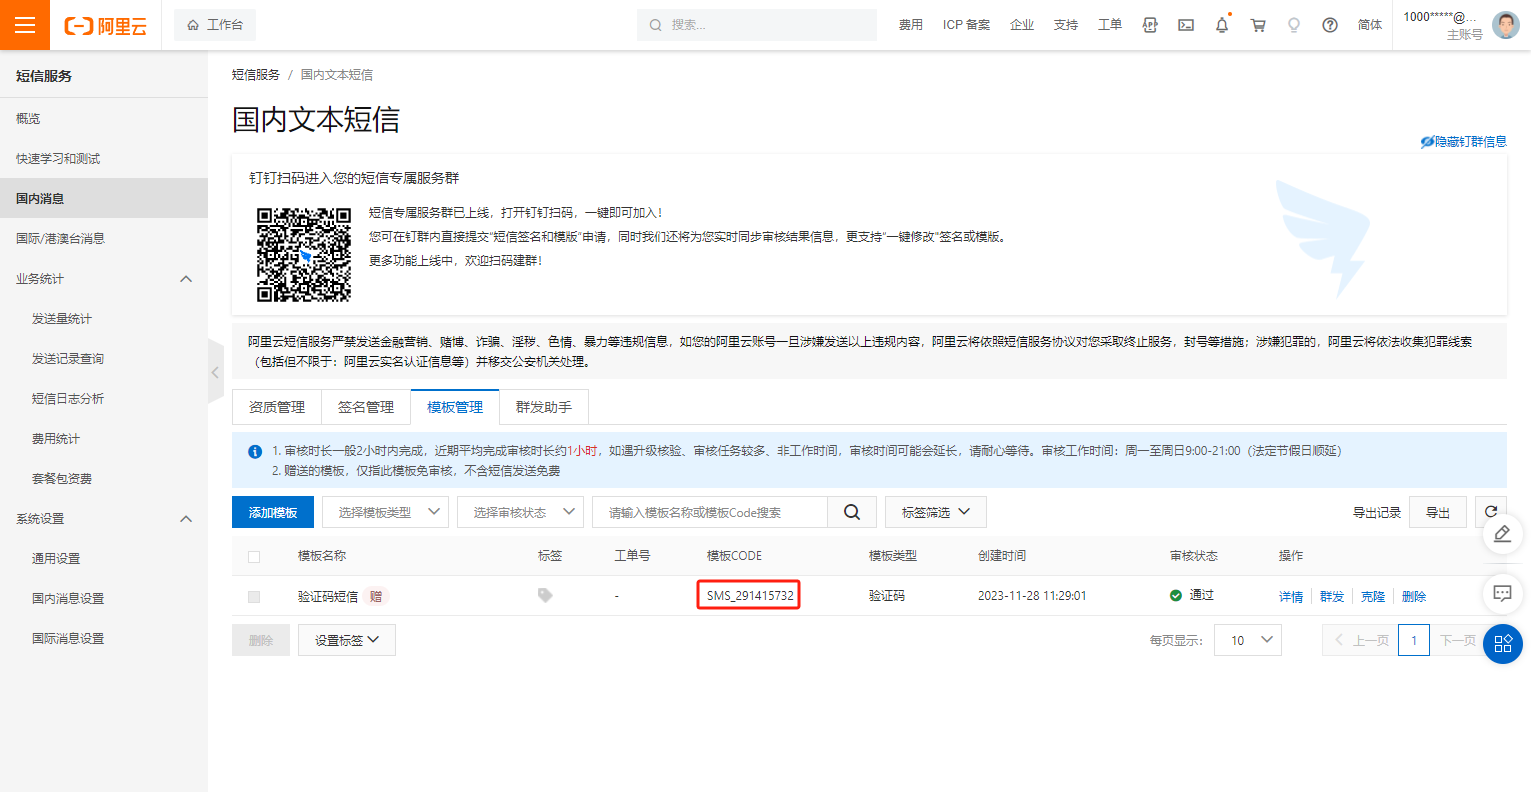The image size is (1531, 792).
Task: Check the 验证码短信 row checkbox
Action: pyautogui.click(x=254, y=596)
